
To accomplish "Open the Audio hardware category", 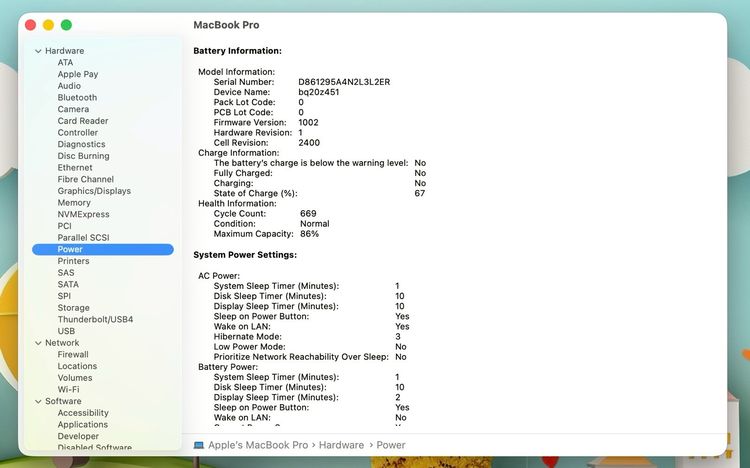I will click(x=69, y=86).
